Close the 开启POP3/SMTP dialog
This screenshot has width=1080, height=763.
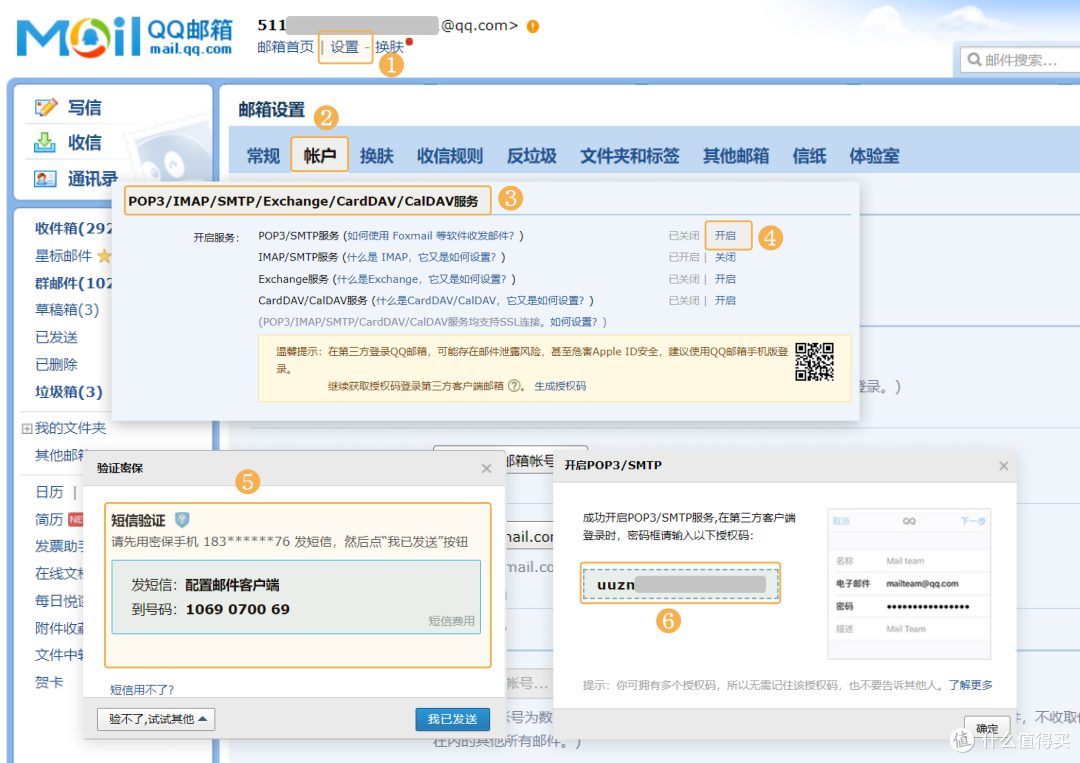point(1004,466)
